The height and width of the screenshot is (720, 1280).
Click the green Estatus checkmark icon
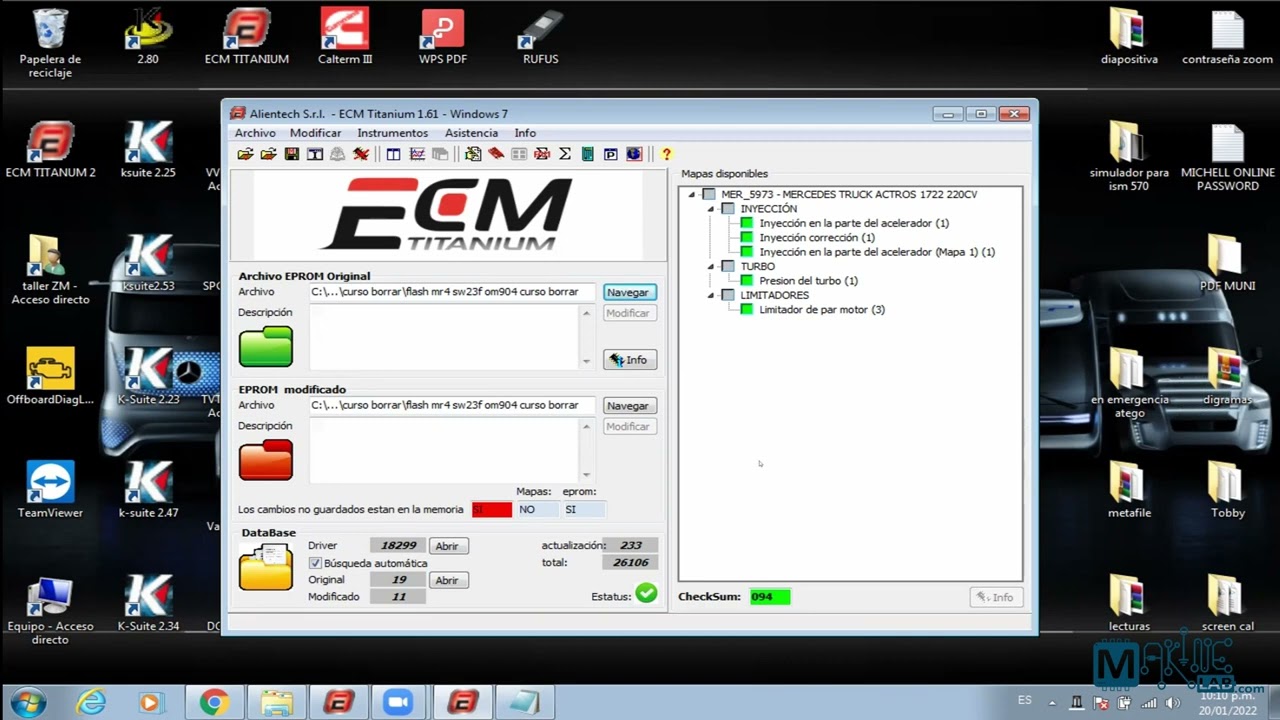tap(647, 593)
